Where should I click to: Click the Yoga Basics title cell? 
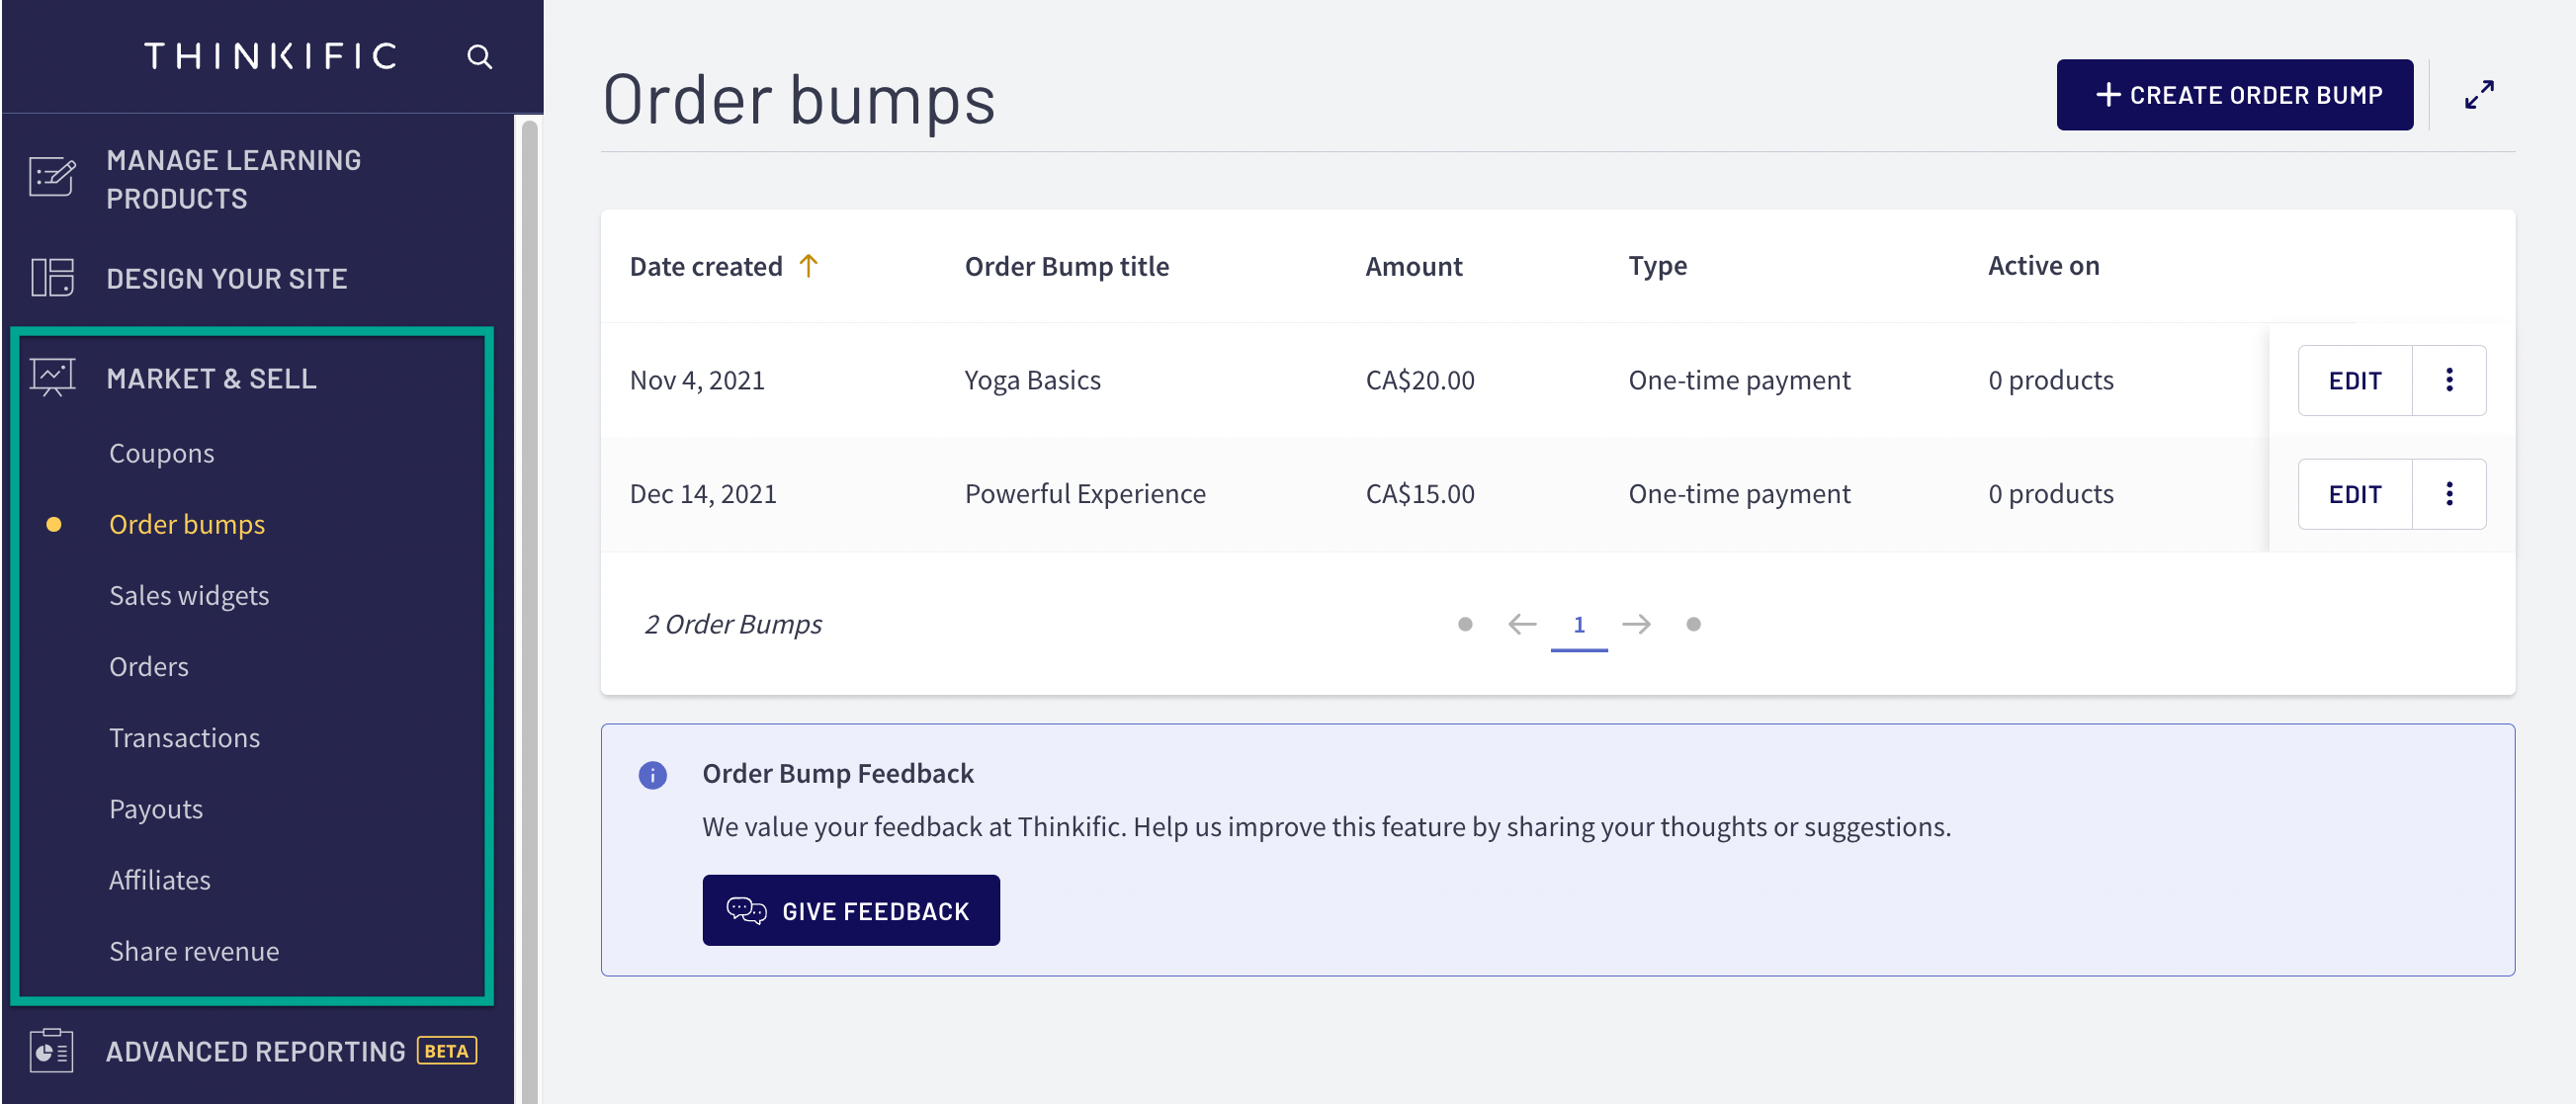[x=1032, y=380]
